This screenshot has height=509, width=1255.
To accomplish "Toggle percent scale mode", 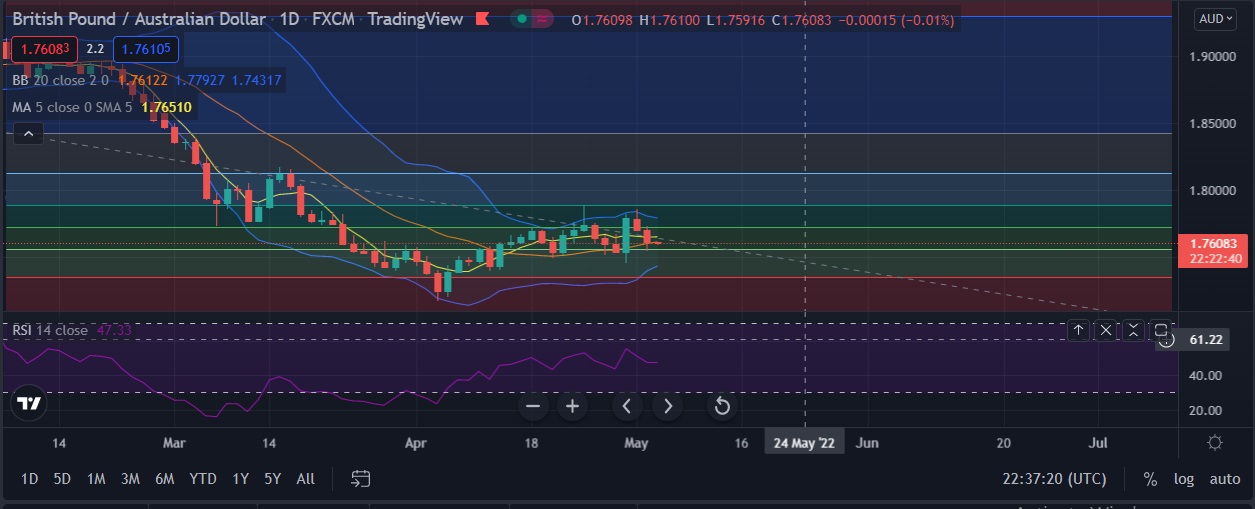I will 1150,479.
